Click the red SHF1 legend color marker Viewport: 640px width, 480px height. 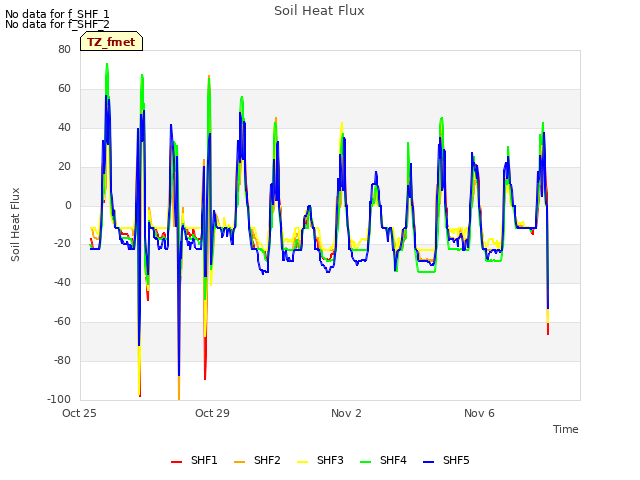pos(176,462)
